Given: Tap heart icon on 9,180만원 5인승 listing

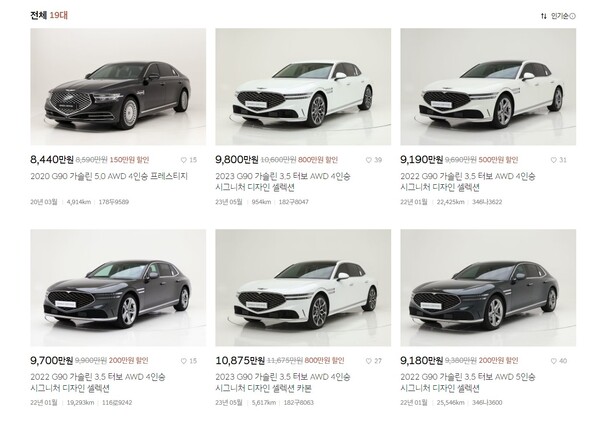Looking at the screenshot, I should [x=554, y=361].
